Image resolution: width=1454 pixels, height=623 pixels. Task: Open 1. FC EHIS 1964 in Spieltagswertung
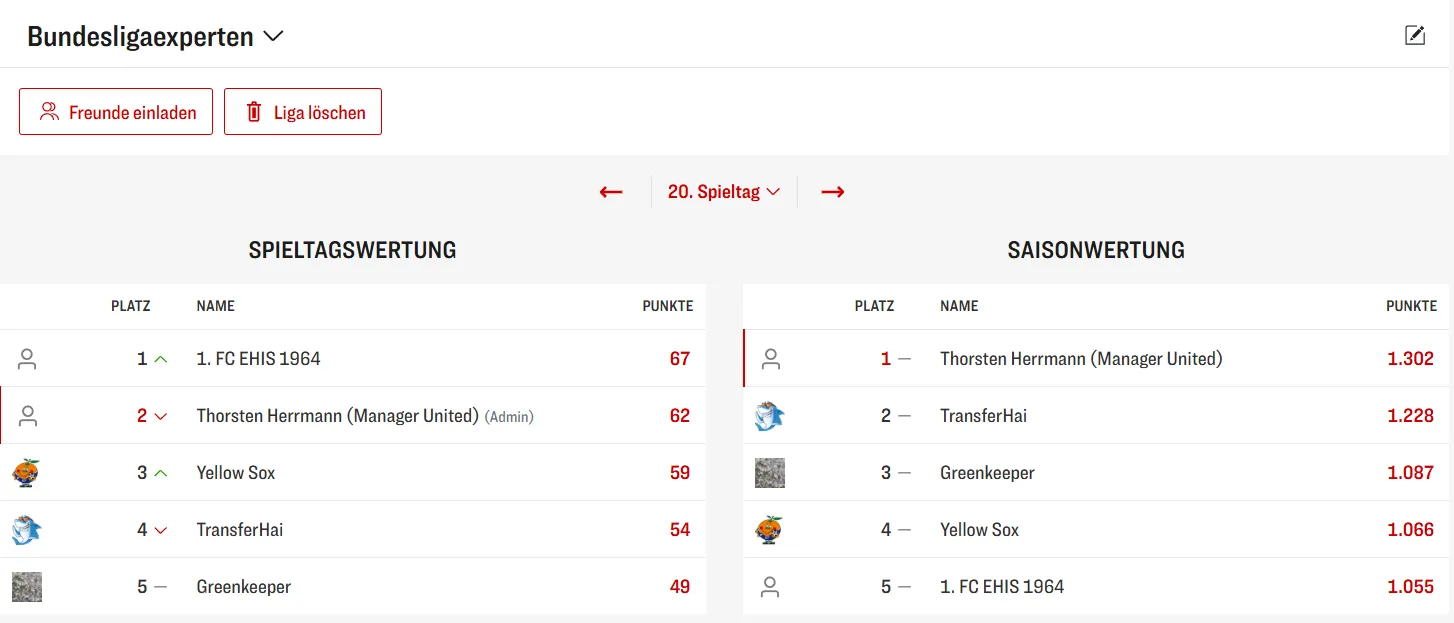coord(258,359)
